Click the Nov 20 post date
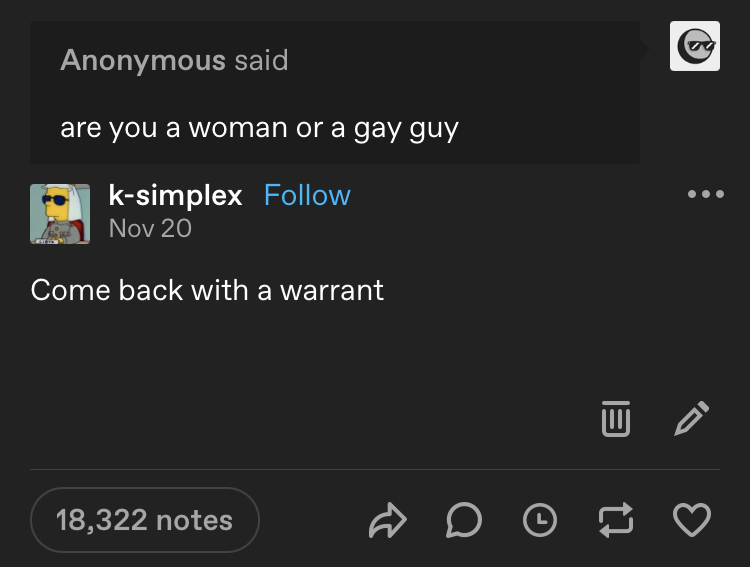The image size is (750, 567). point(150,228)
